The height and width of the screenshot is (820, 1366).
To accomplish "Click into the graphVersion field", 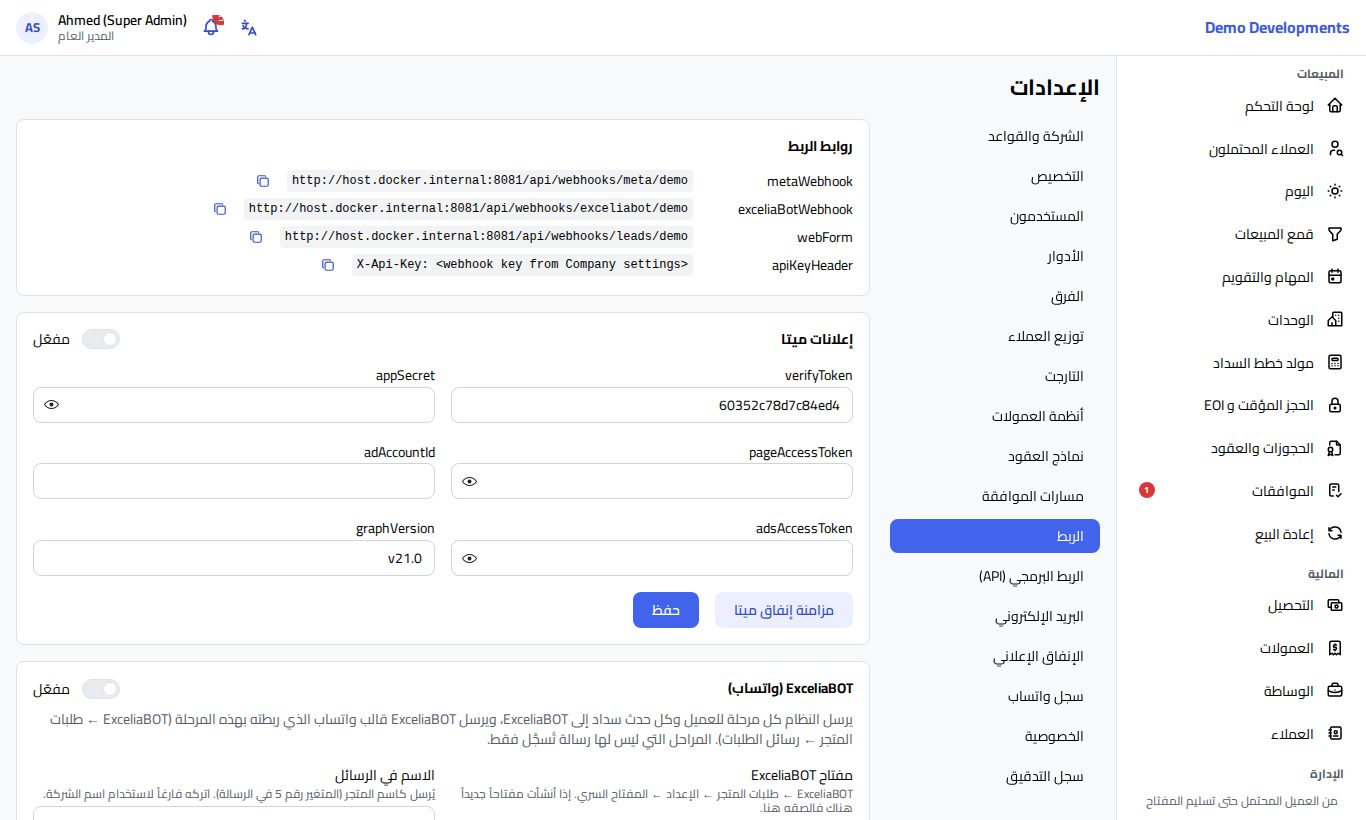I will (234, 558).
